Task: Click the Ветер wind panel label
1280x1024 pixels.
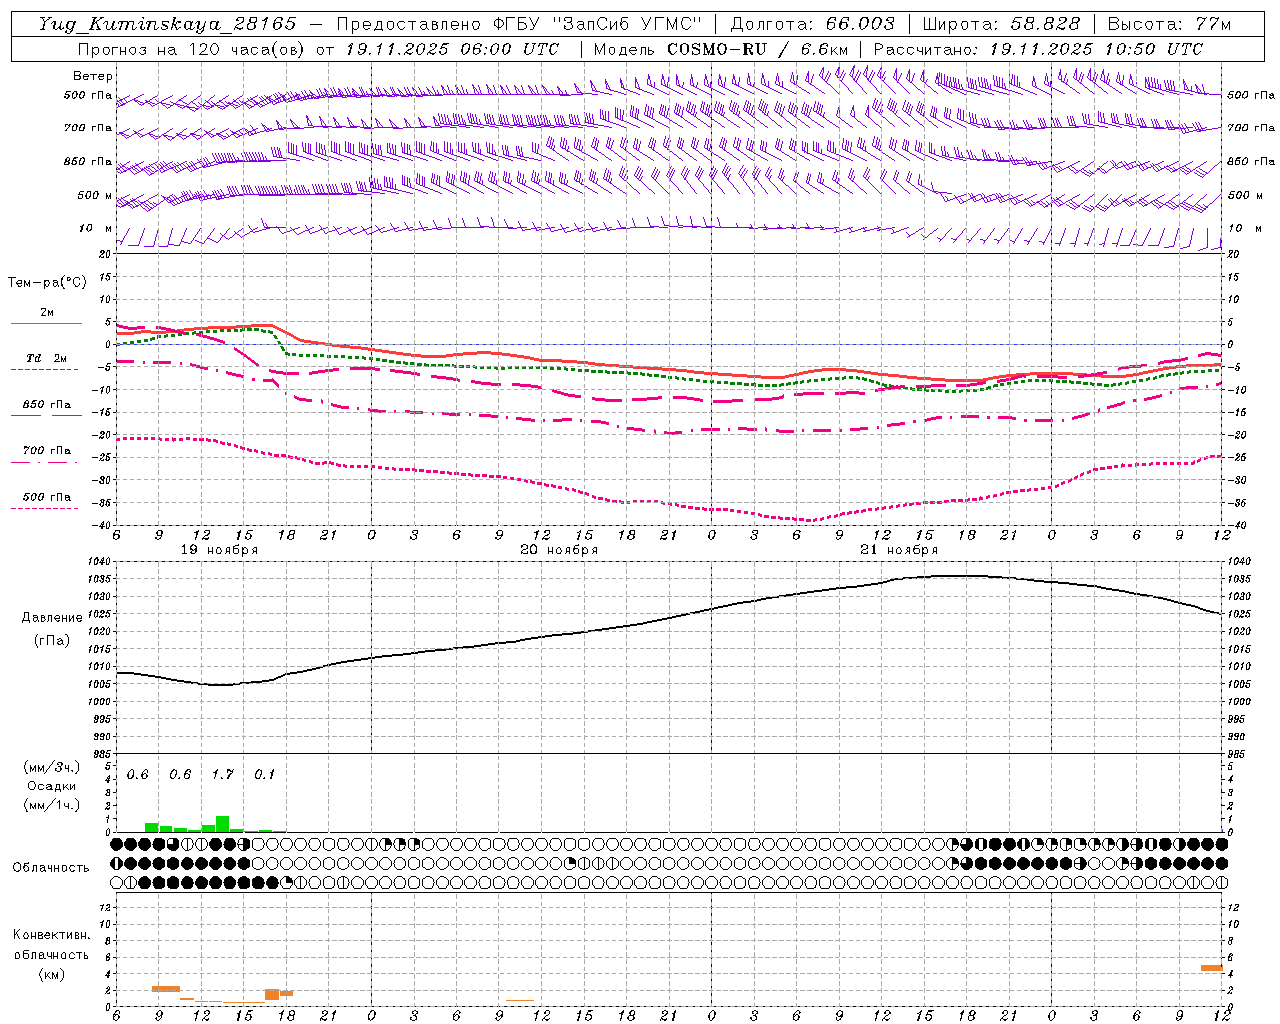Action: tap(93, 76)
